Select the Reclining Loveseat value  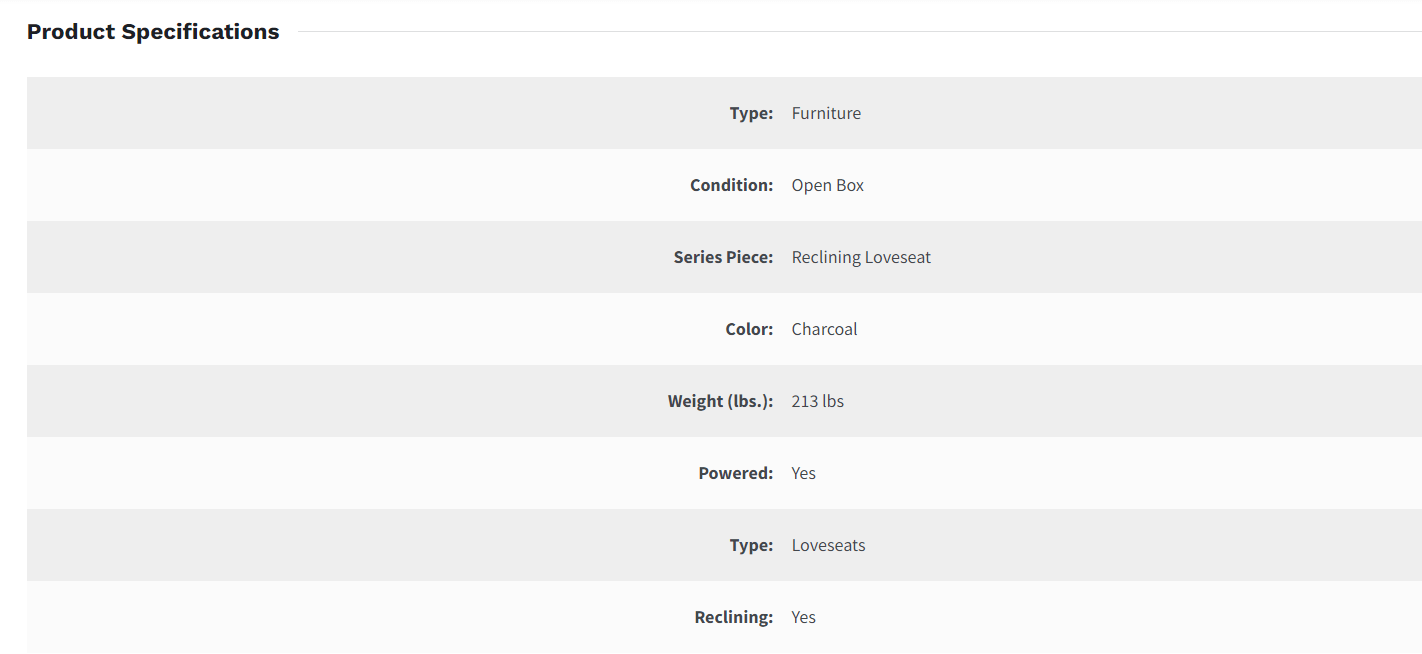860,257
